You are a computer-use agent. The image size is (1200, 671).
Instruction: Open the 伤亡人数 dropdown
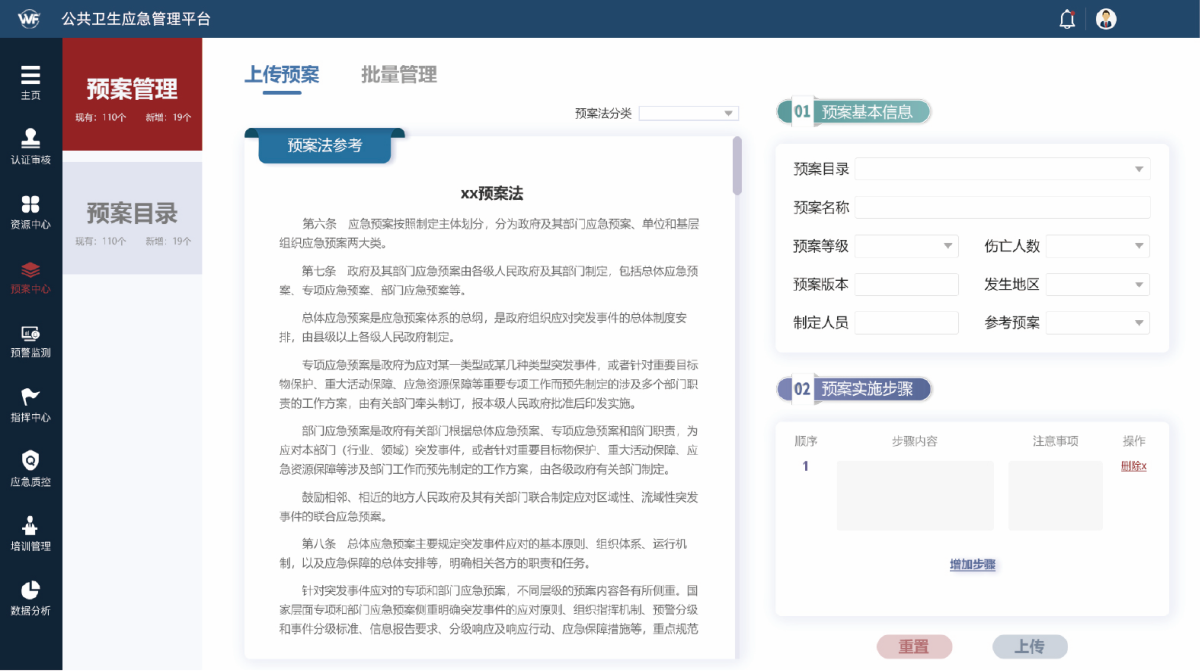click(1097, 246)
